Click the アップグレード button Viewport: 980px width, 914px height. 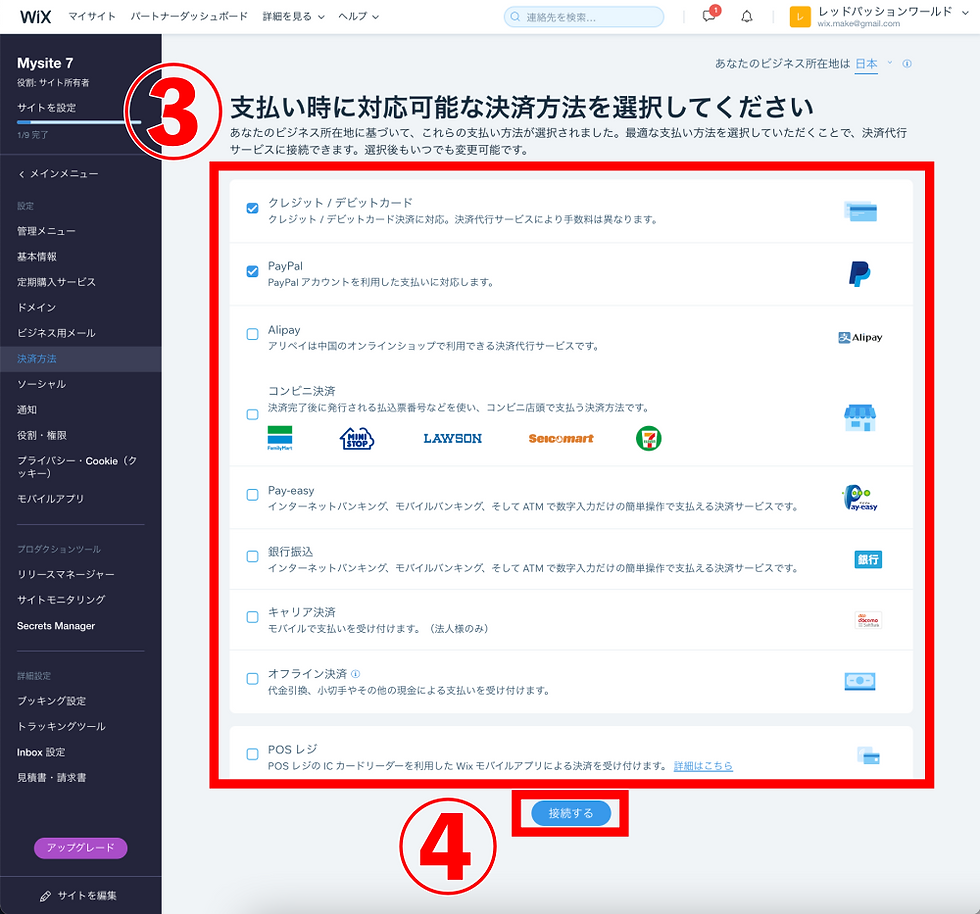click(x=81, y=848)
